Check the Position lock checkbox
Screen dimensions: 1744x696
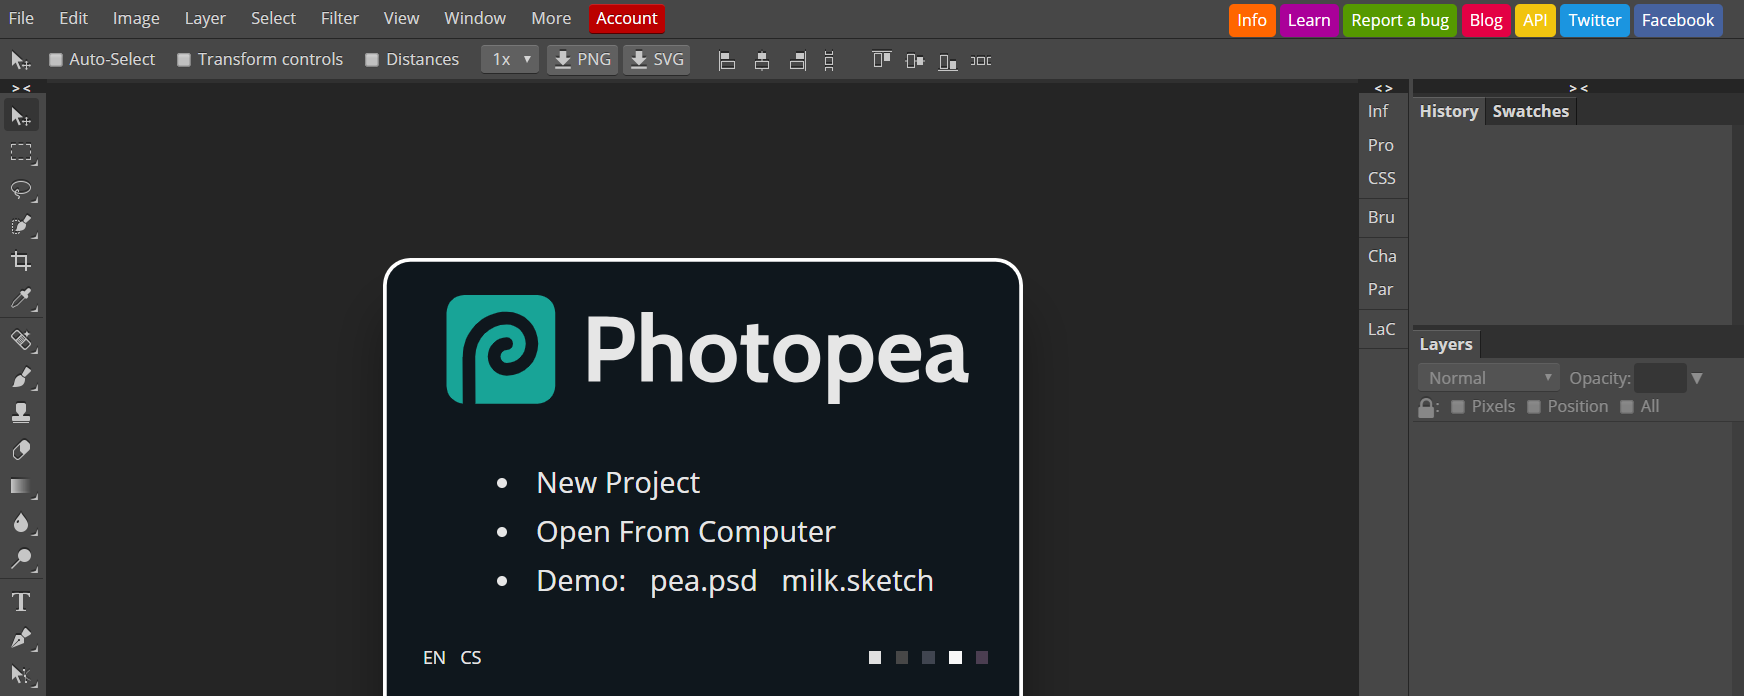(x=1534, y=407)
